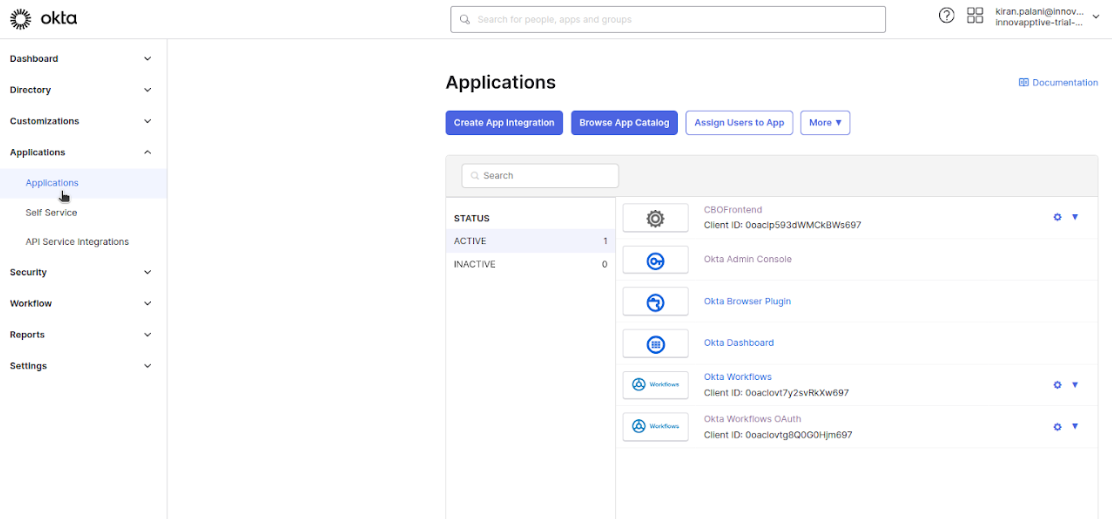1112x519 pixels.
Task: Open the apps grid icon in header
Action: (x=975, y=16)
